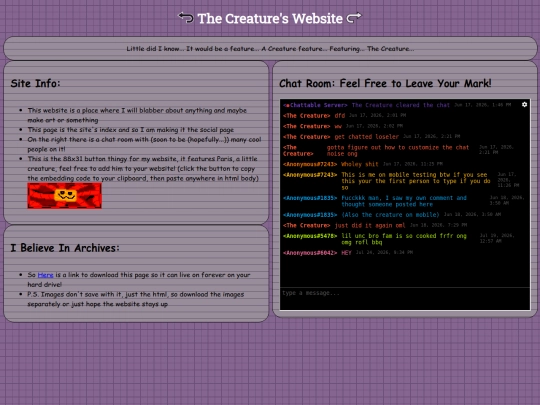540x405 pixels.
Task: Click the 'Chat Room: Feel Free to Leave Your Mark!' heading
Action: pos(385,83)
